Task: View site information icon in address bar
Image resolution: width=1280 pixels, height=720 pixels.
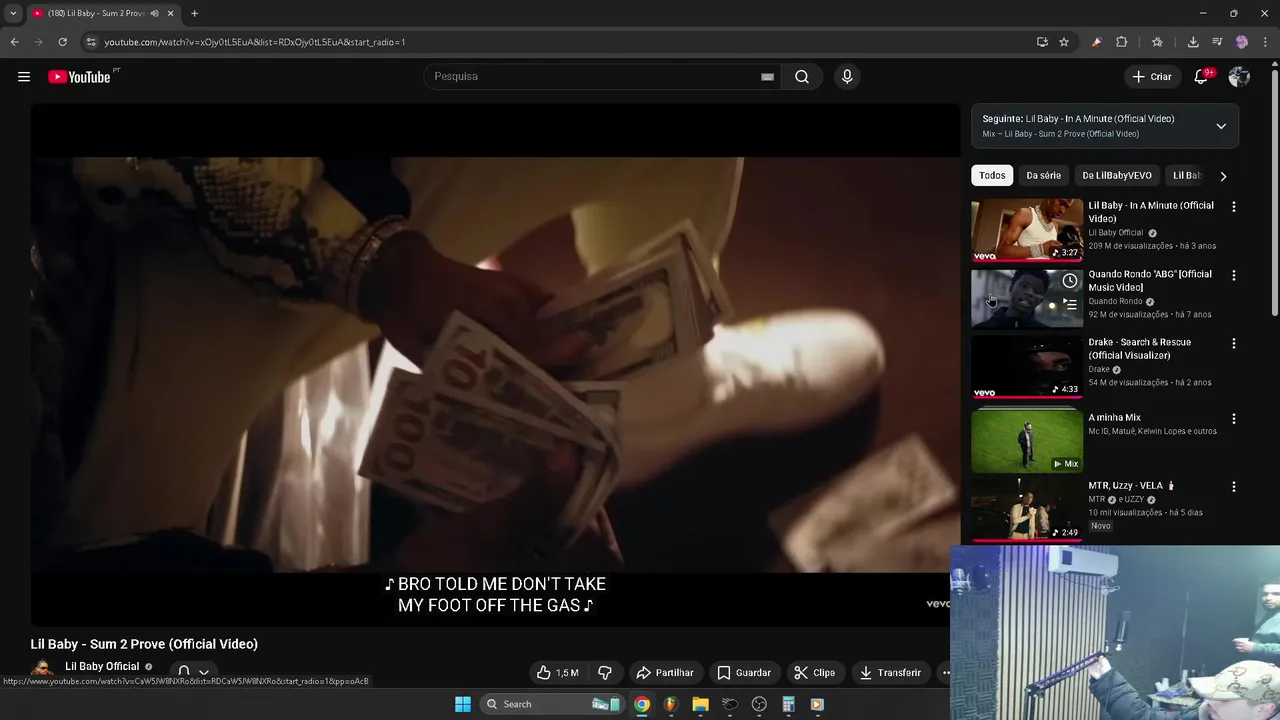Action: click(91, 42)
